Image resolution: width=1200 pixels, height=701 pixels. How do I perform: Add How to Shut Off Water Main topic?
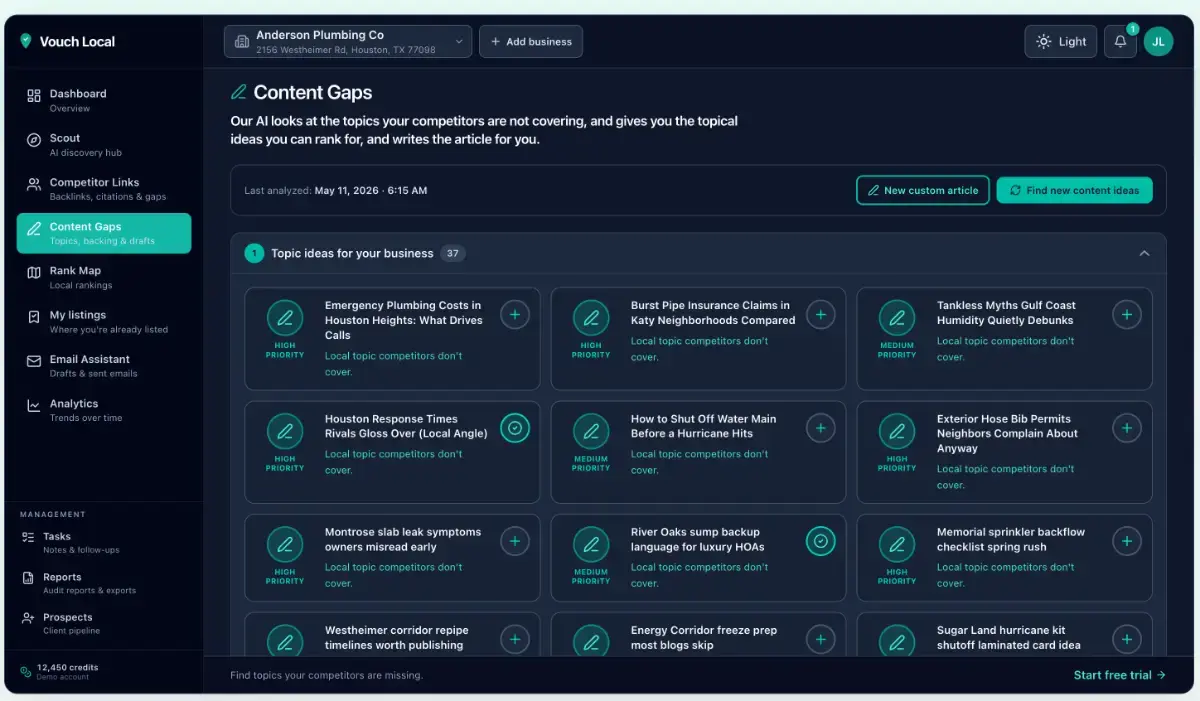coord(821,428)
